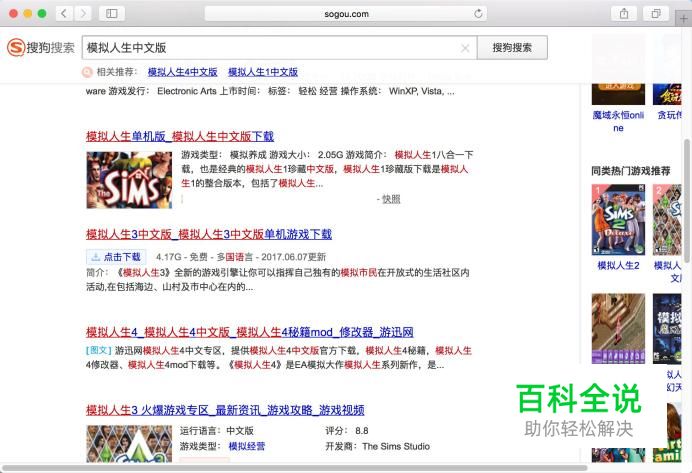This screenshot has width=692, height=473.
Task: Click the 模拟人生3 game thumbnail
Action: pyautogui.click(x=129, y=444)
